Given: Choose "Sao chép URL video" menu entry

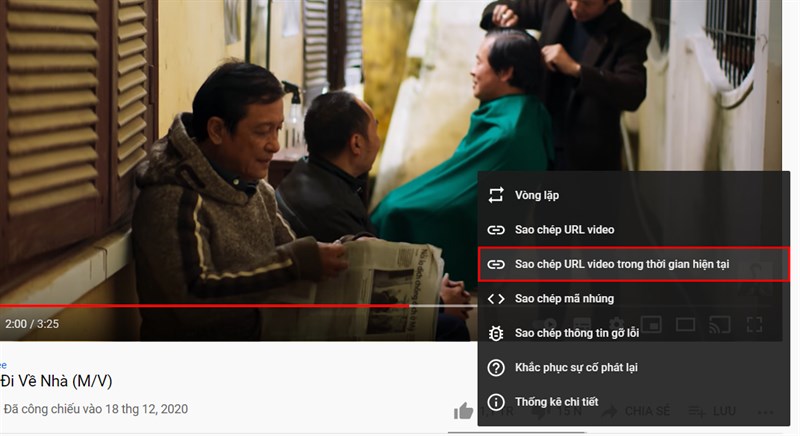Looking at the screenshot, I should tap(633, 229).
